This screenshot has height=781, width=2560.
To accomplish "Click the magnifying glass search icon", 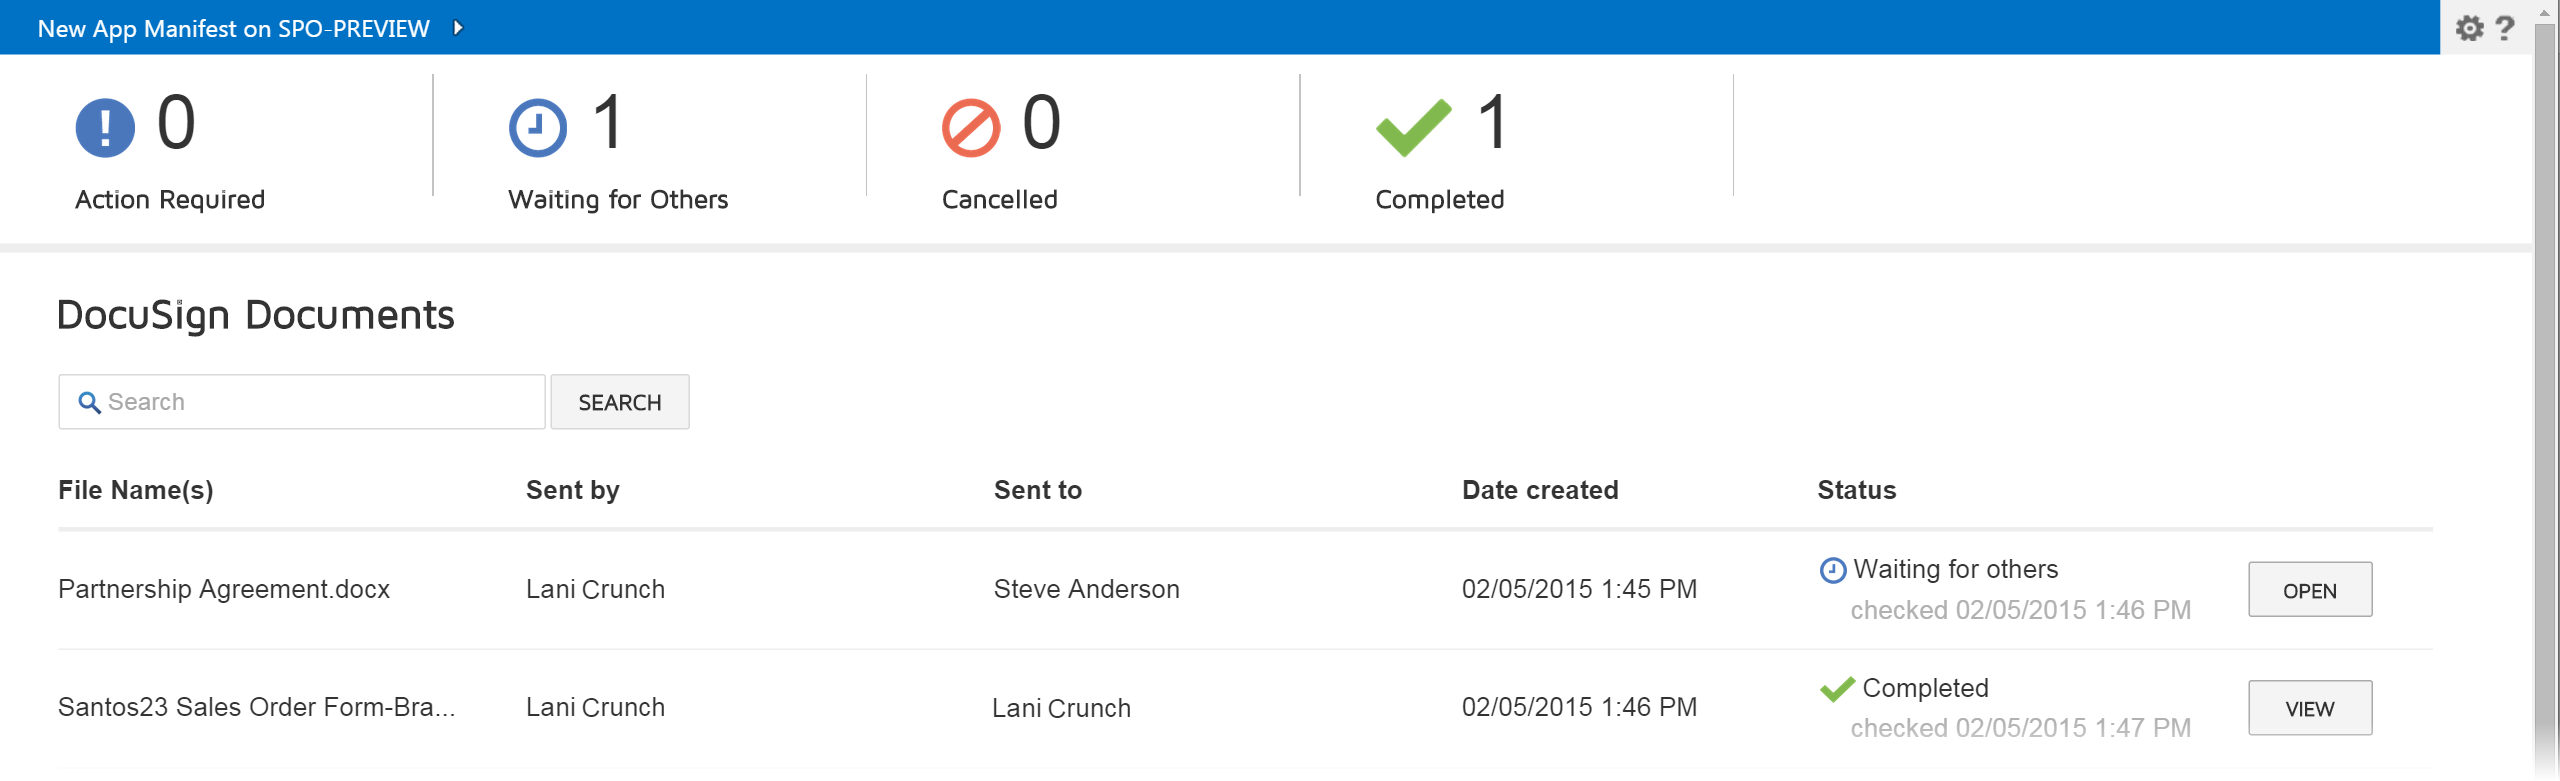I will point(90,401).
